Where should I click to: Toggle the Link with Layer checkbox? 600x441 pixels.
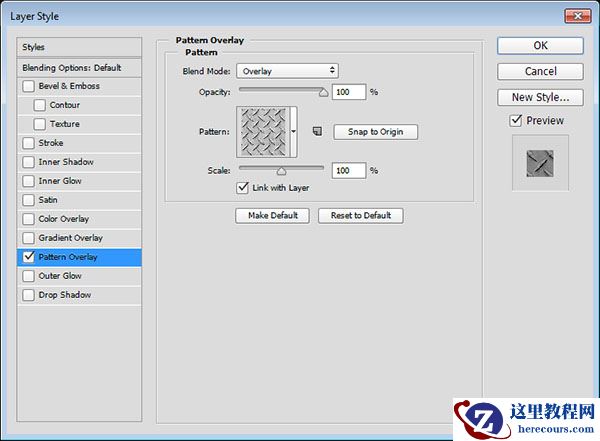[243, 188]
